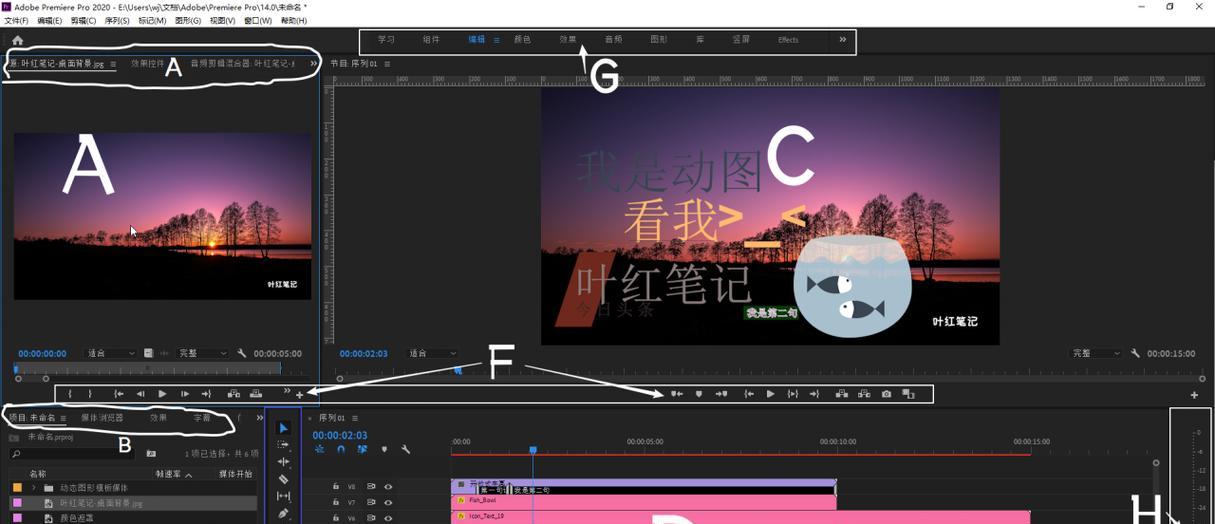Switch to 音频 workspace
This screenshot has width=1215, height=524.
click(x=614, y=40)
